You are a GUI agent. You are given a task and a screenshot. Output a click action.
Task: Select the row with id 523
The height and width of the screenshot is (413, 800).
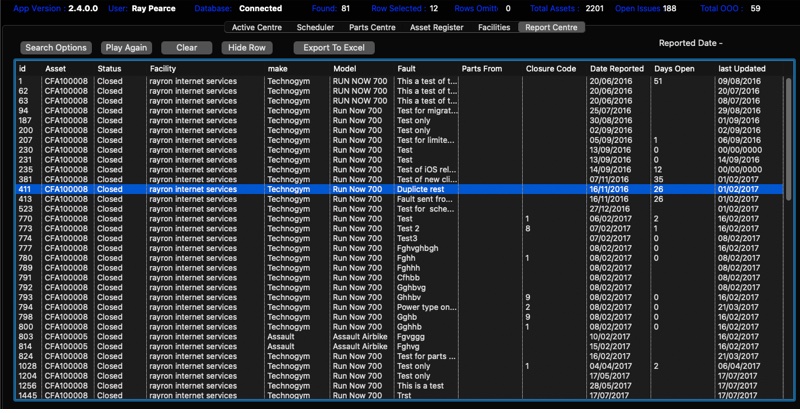(400, 209)
